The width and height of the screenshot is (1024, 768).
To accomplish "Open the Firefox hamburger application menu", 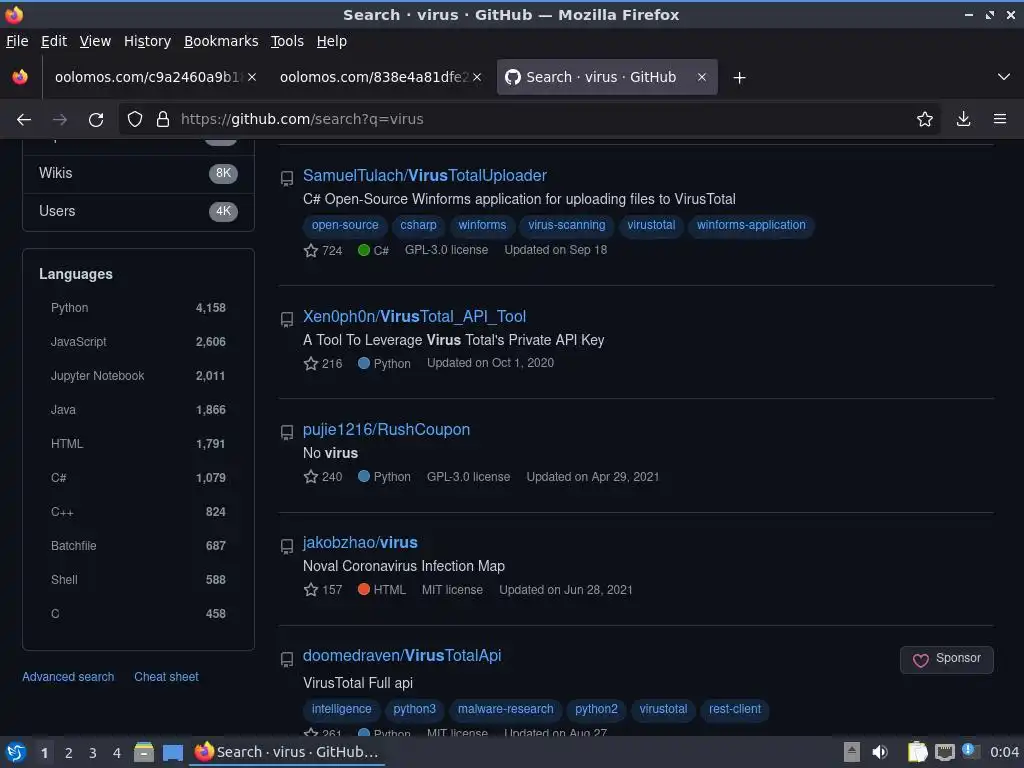I will [1000, 119].
